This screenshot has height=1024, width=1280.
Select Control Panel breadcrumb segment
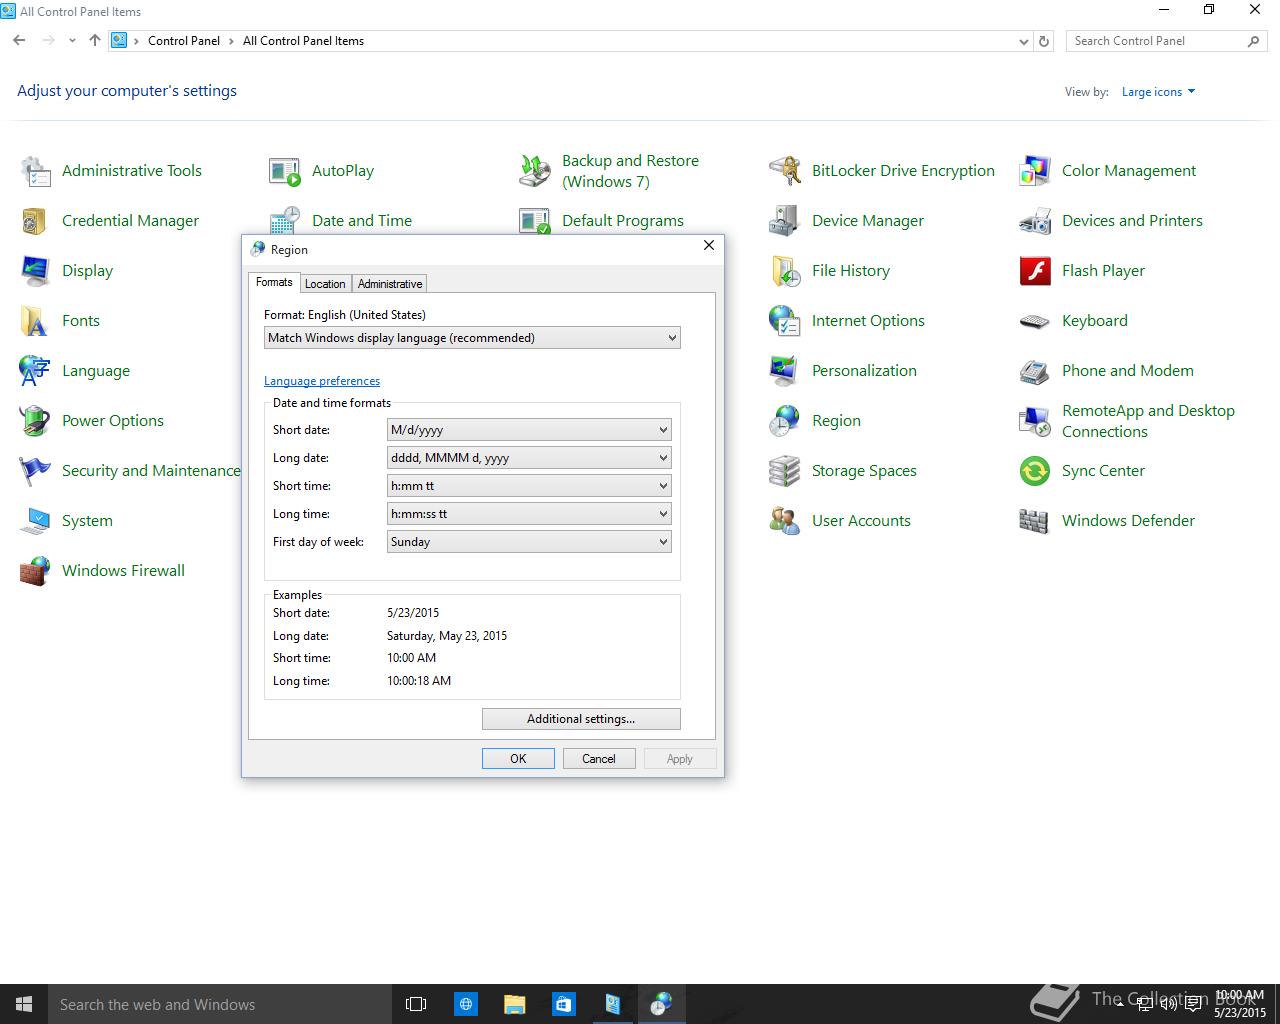click(x=184, y=41)
